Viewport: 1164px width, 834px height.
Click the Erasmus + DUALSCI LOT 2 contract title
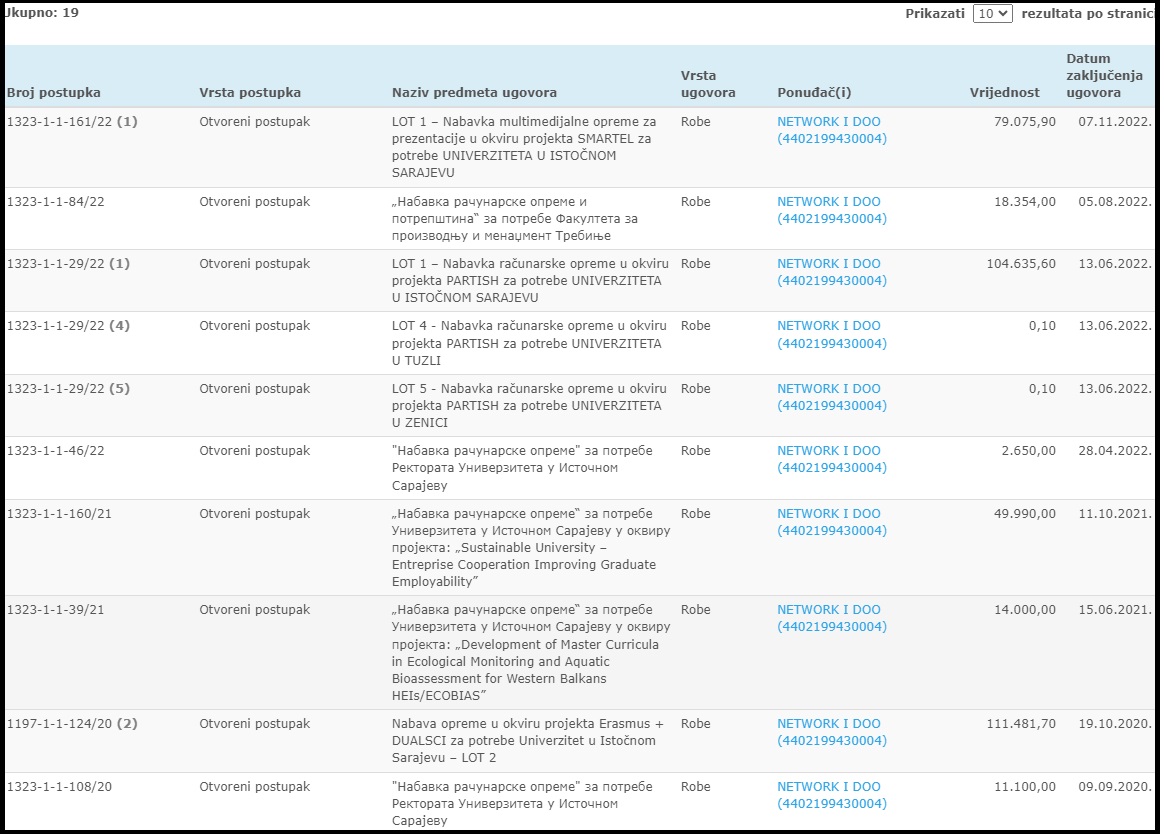528,740
